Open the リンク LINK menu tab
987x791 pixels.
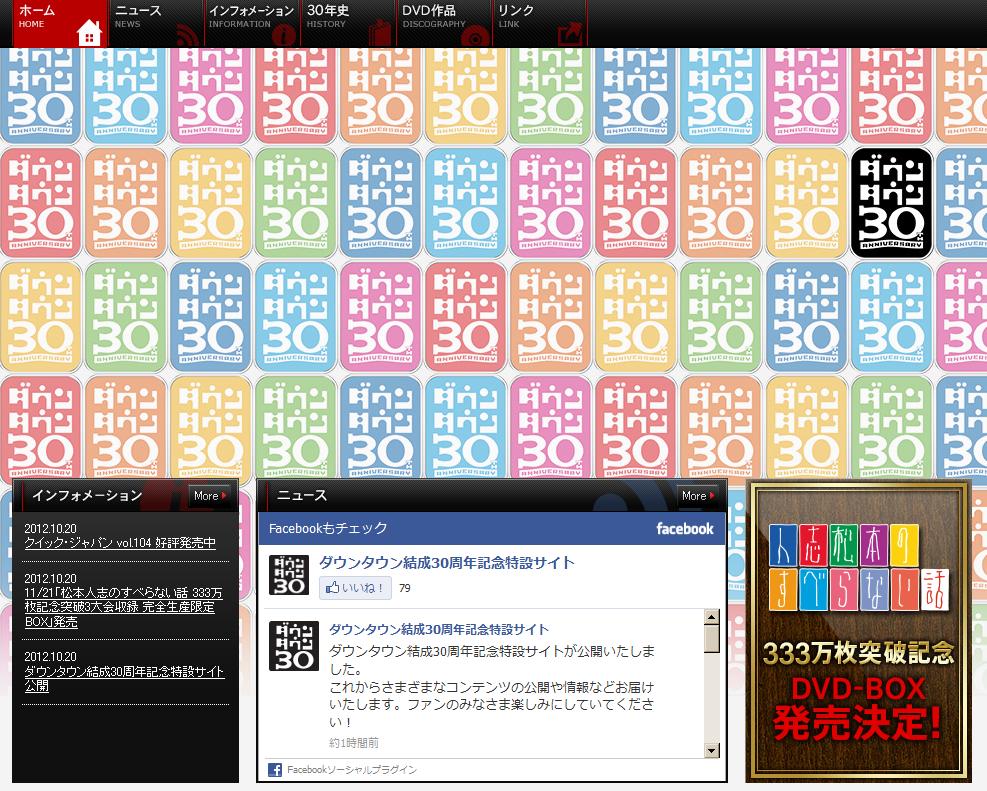point(539,23)
